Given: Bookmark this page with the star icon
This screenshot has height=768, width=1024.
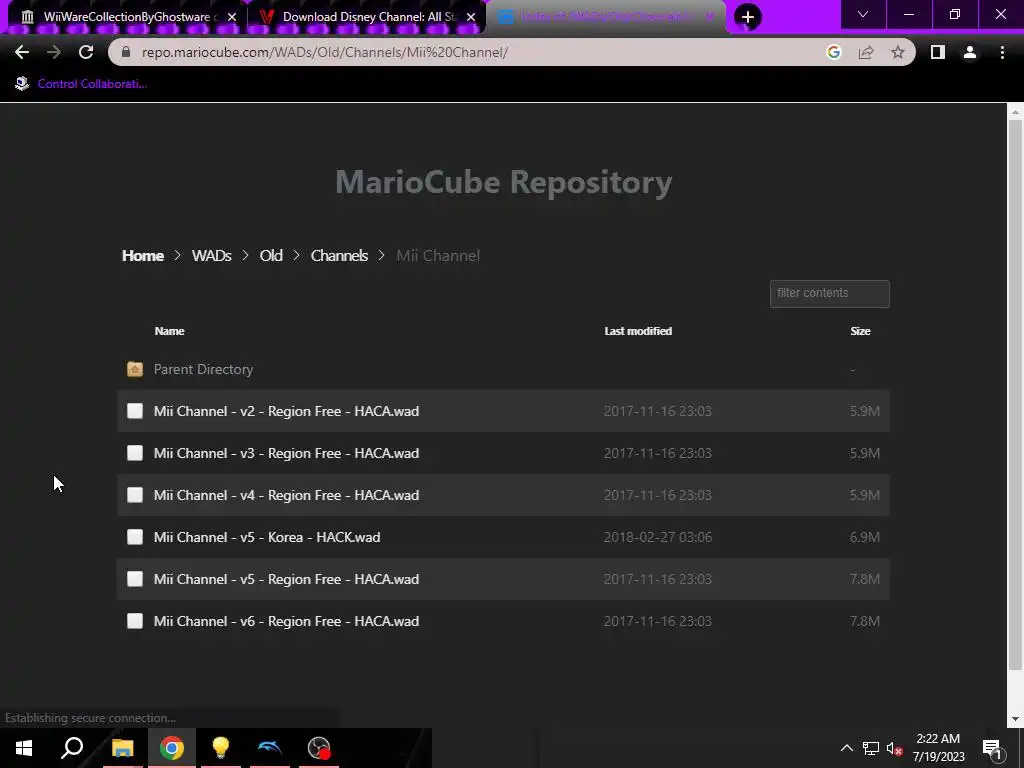Looking at the screenshot, I should point(898,52).
